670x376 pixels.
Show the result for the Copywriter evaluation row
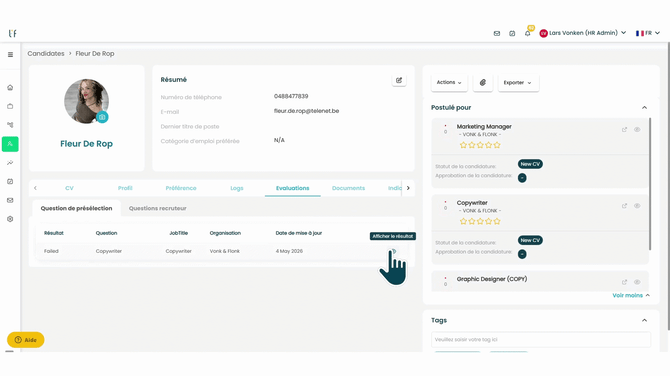coord(394,251)
